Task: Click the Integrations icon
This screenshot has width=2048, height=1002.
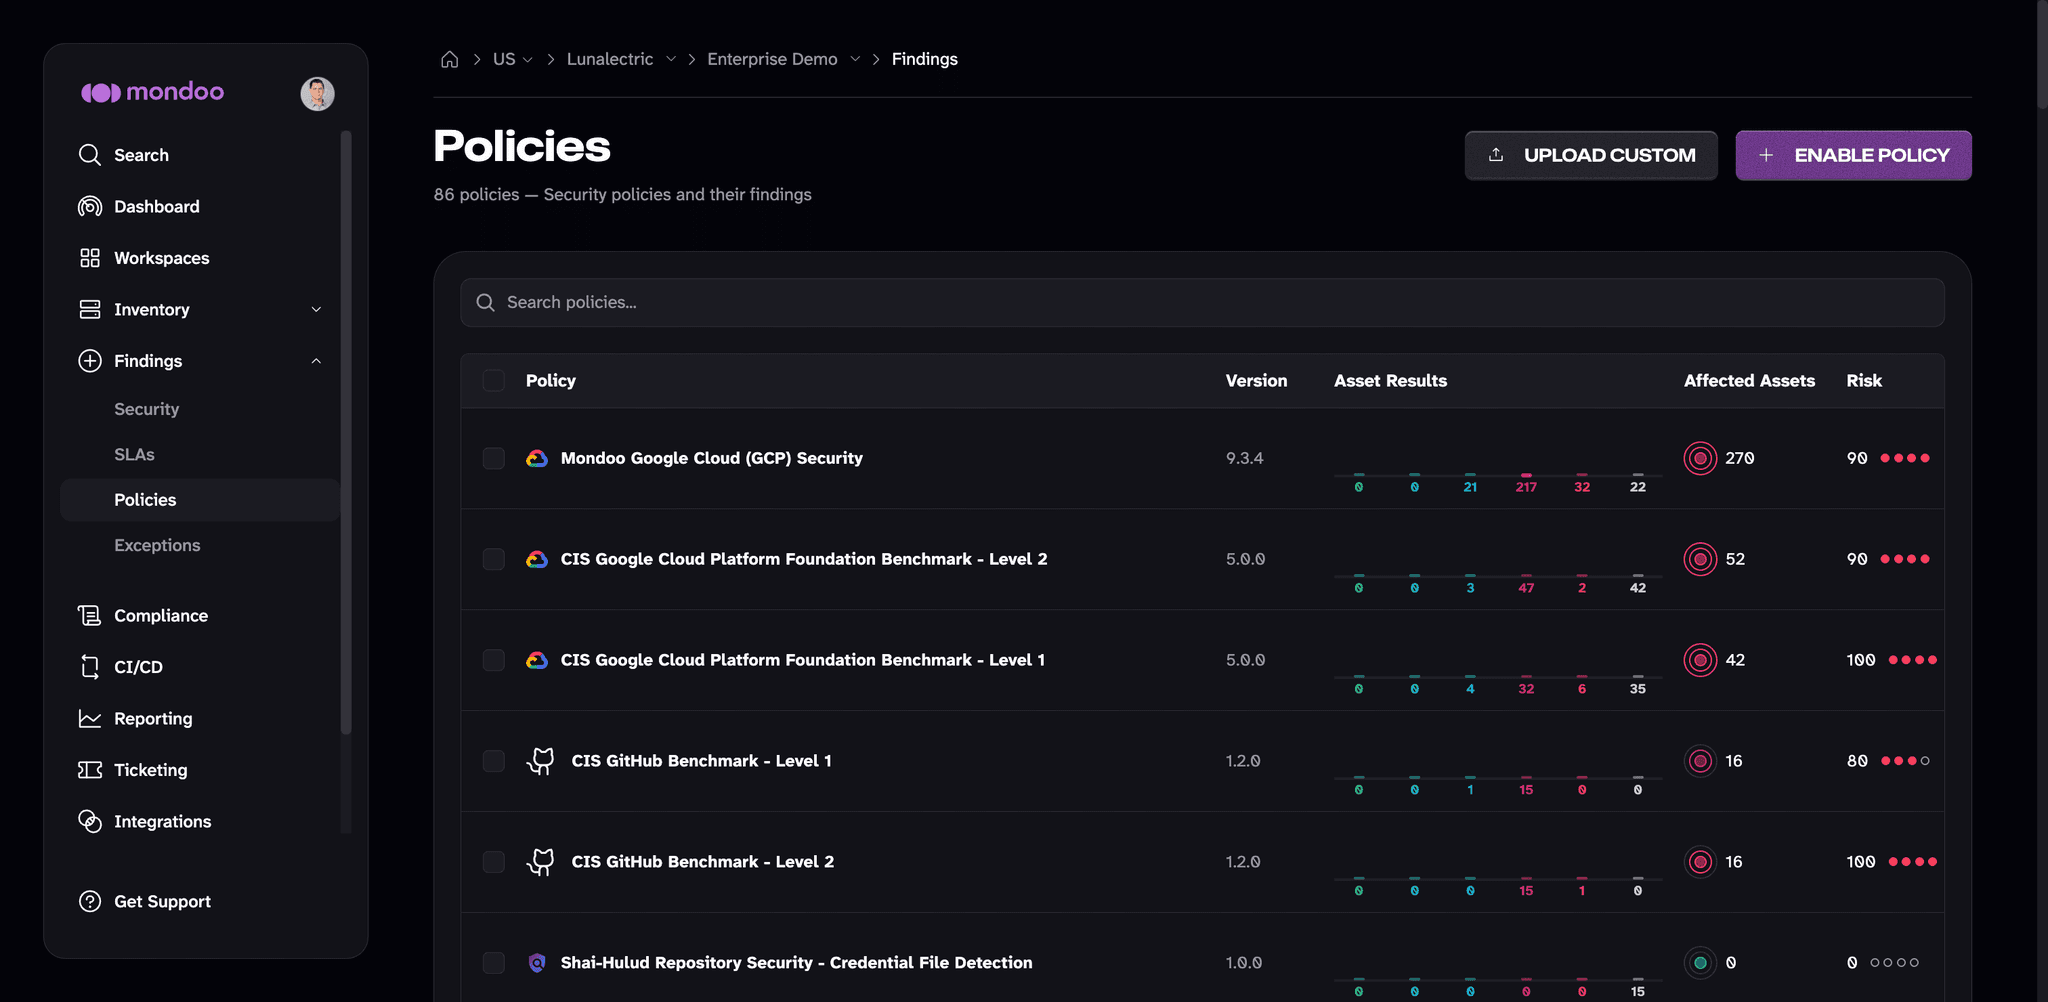Action: coord(90,821)
